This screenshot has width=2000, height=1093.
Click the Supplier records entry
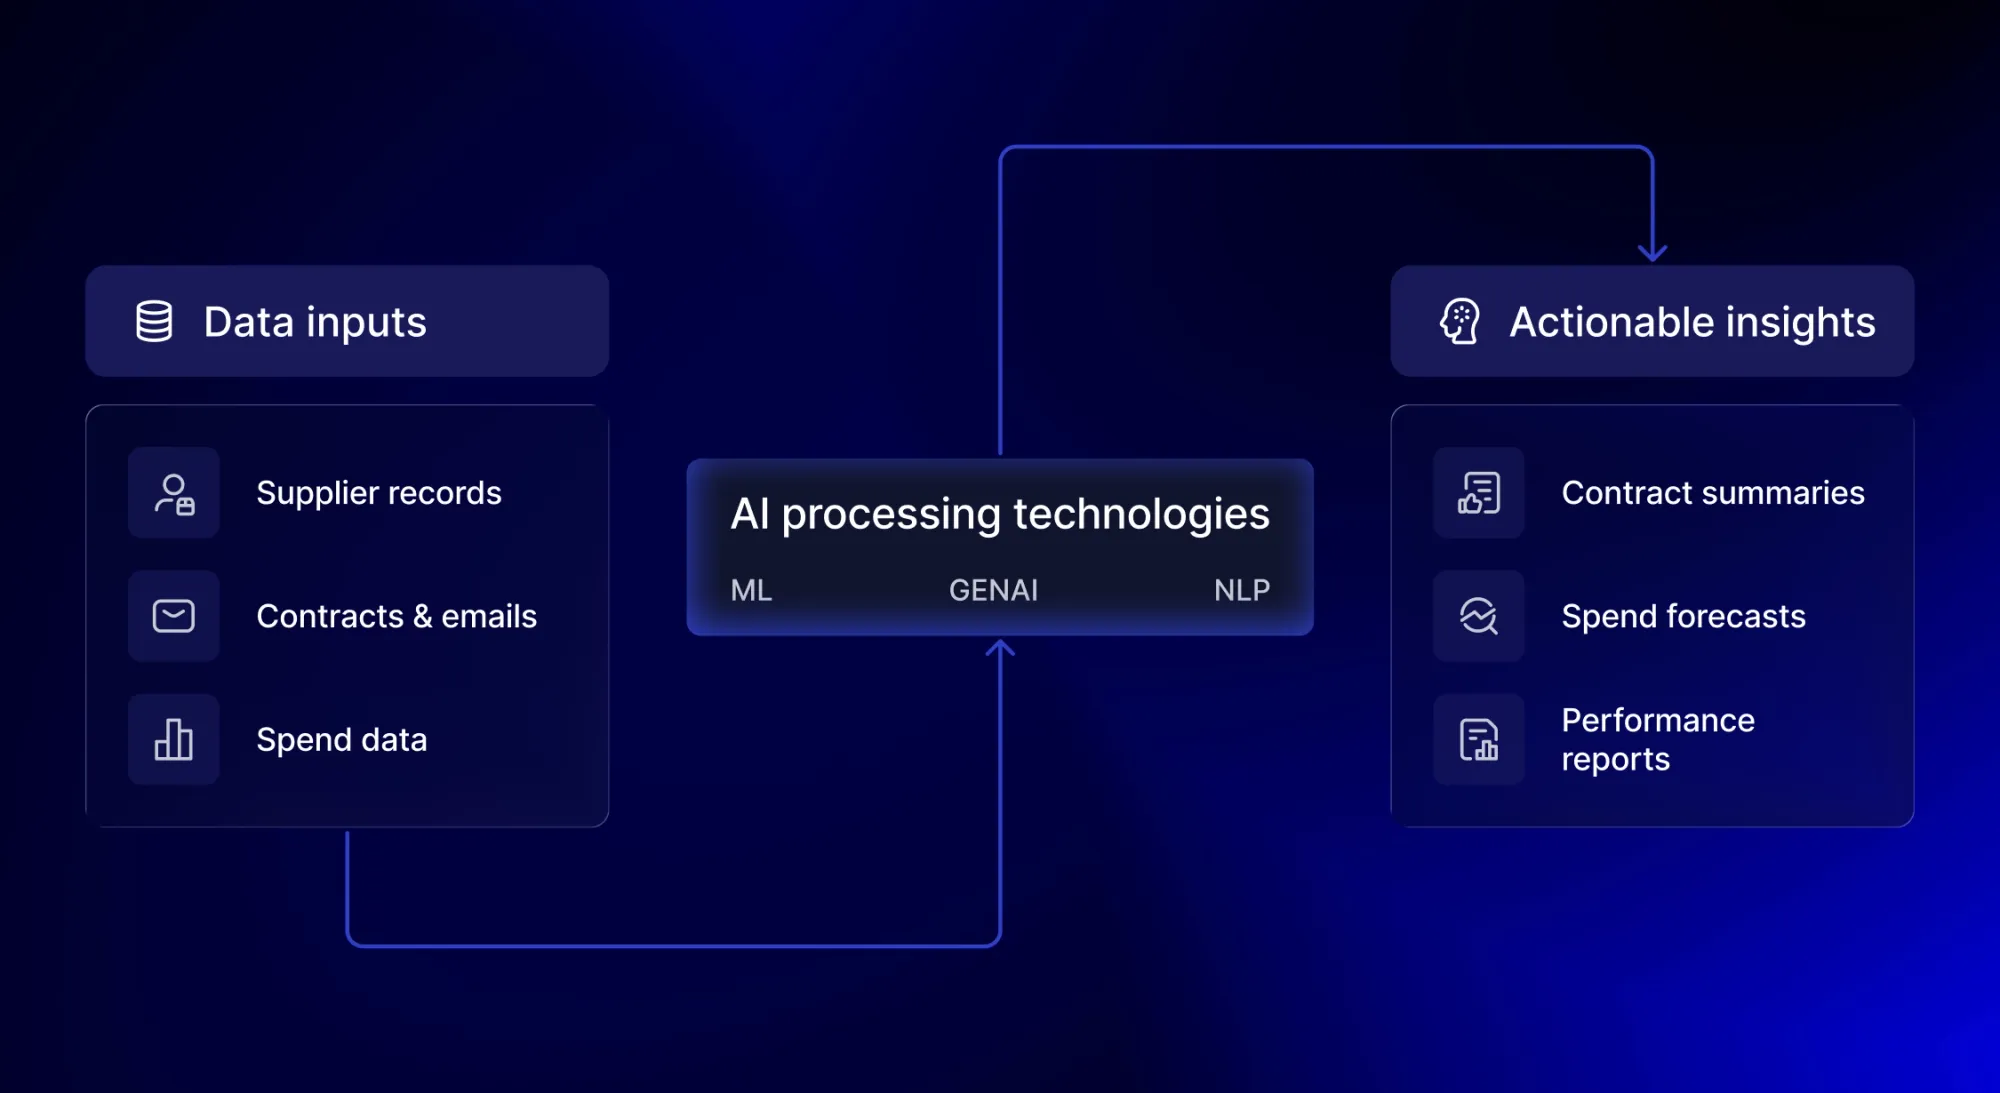(379, 492)
